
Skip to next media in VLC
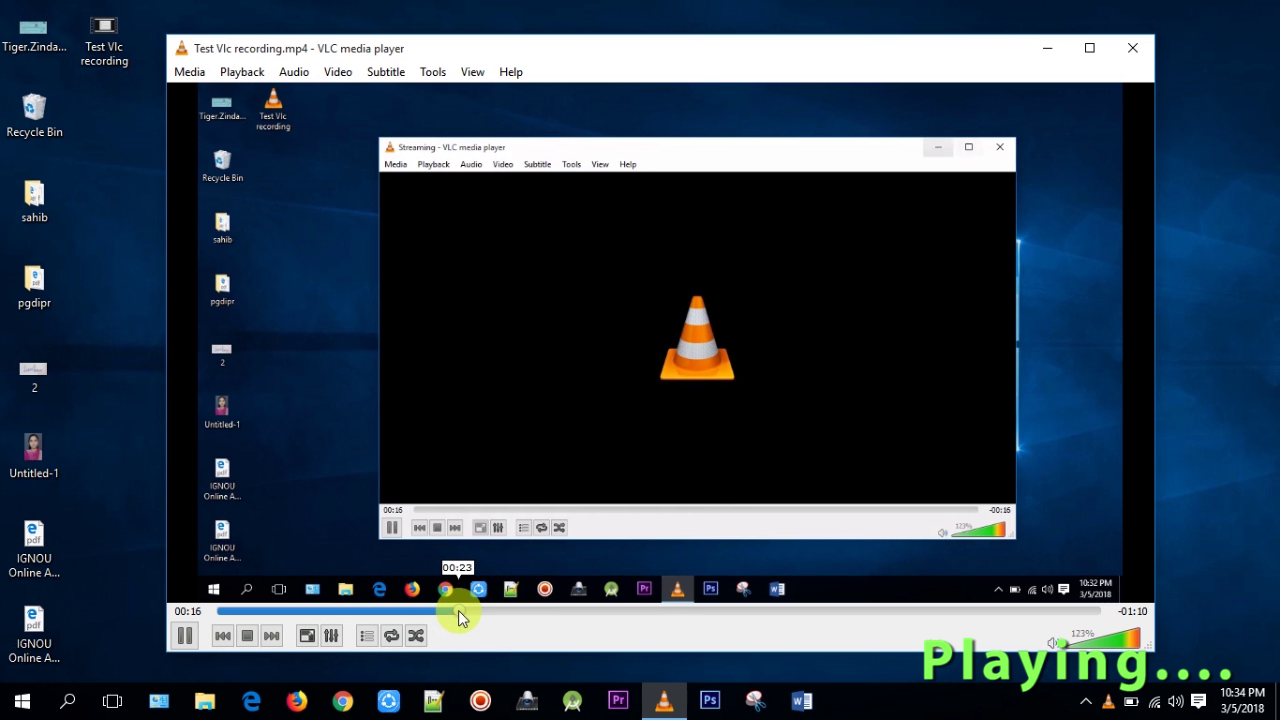[271, 636]
